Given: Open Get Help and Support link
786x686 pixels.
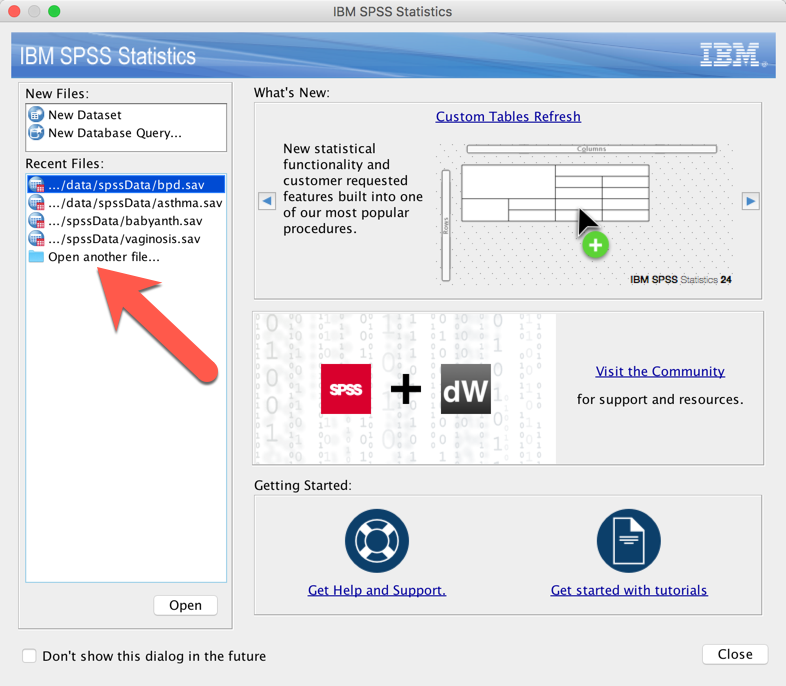Looking at the screenshot, I should [376, 590].
